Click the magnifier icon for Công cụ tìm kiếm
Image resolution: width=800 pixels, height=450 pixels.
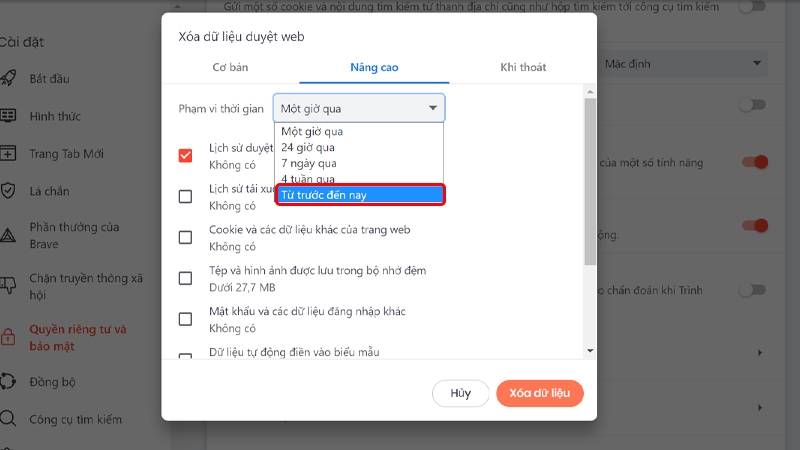tap(8, 419)
